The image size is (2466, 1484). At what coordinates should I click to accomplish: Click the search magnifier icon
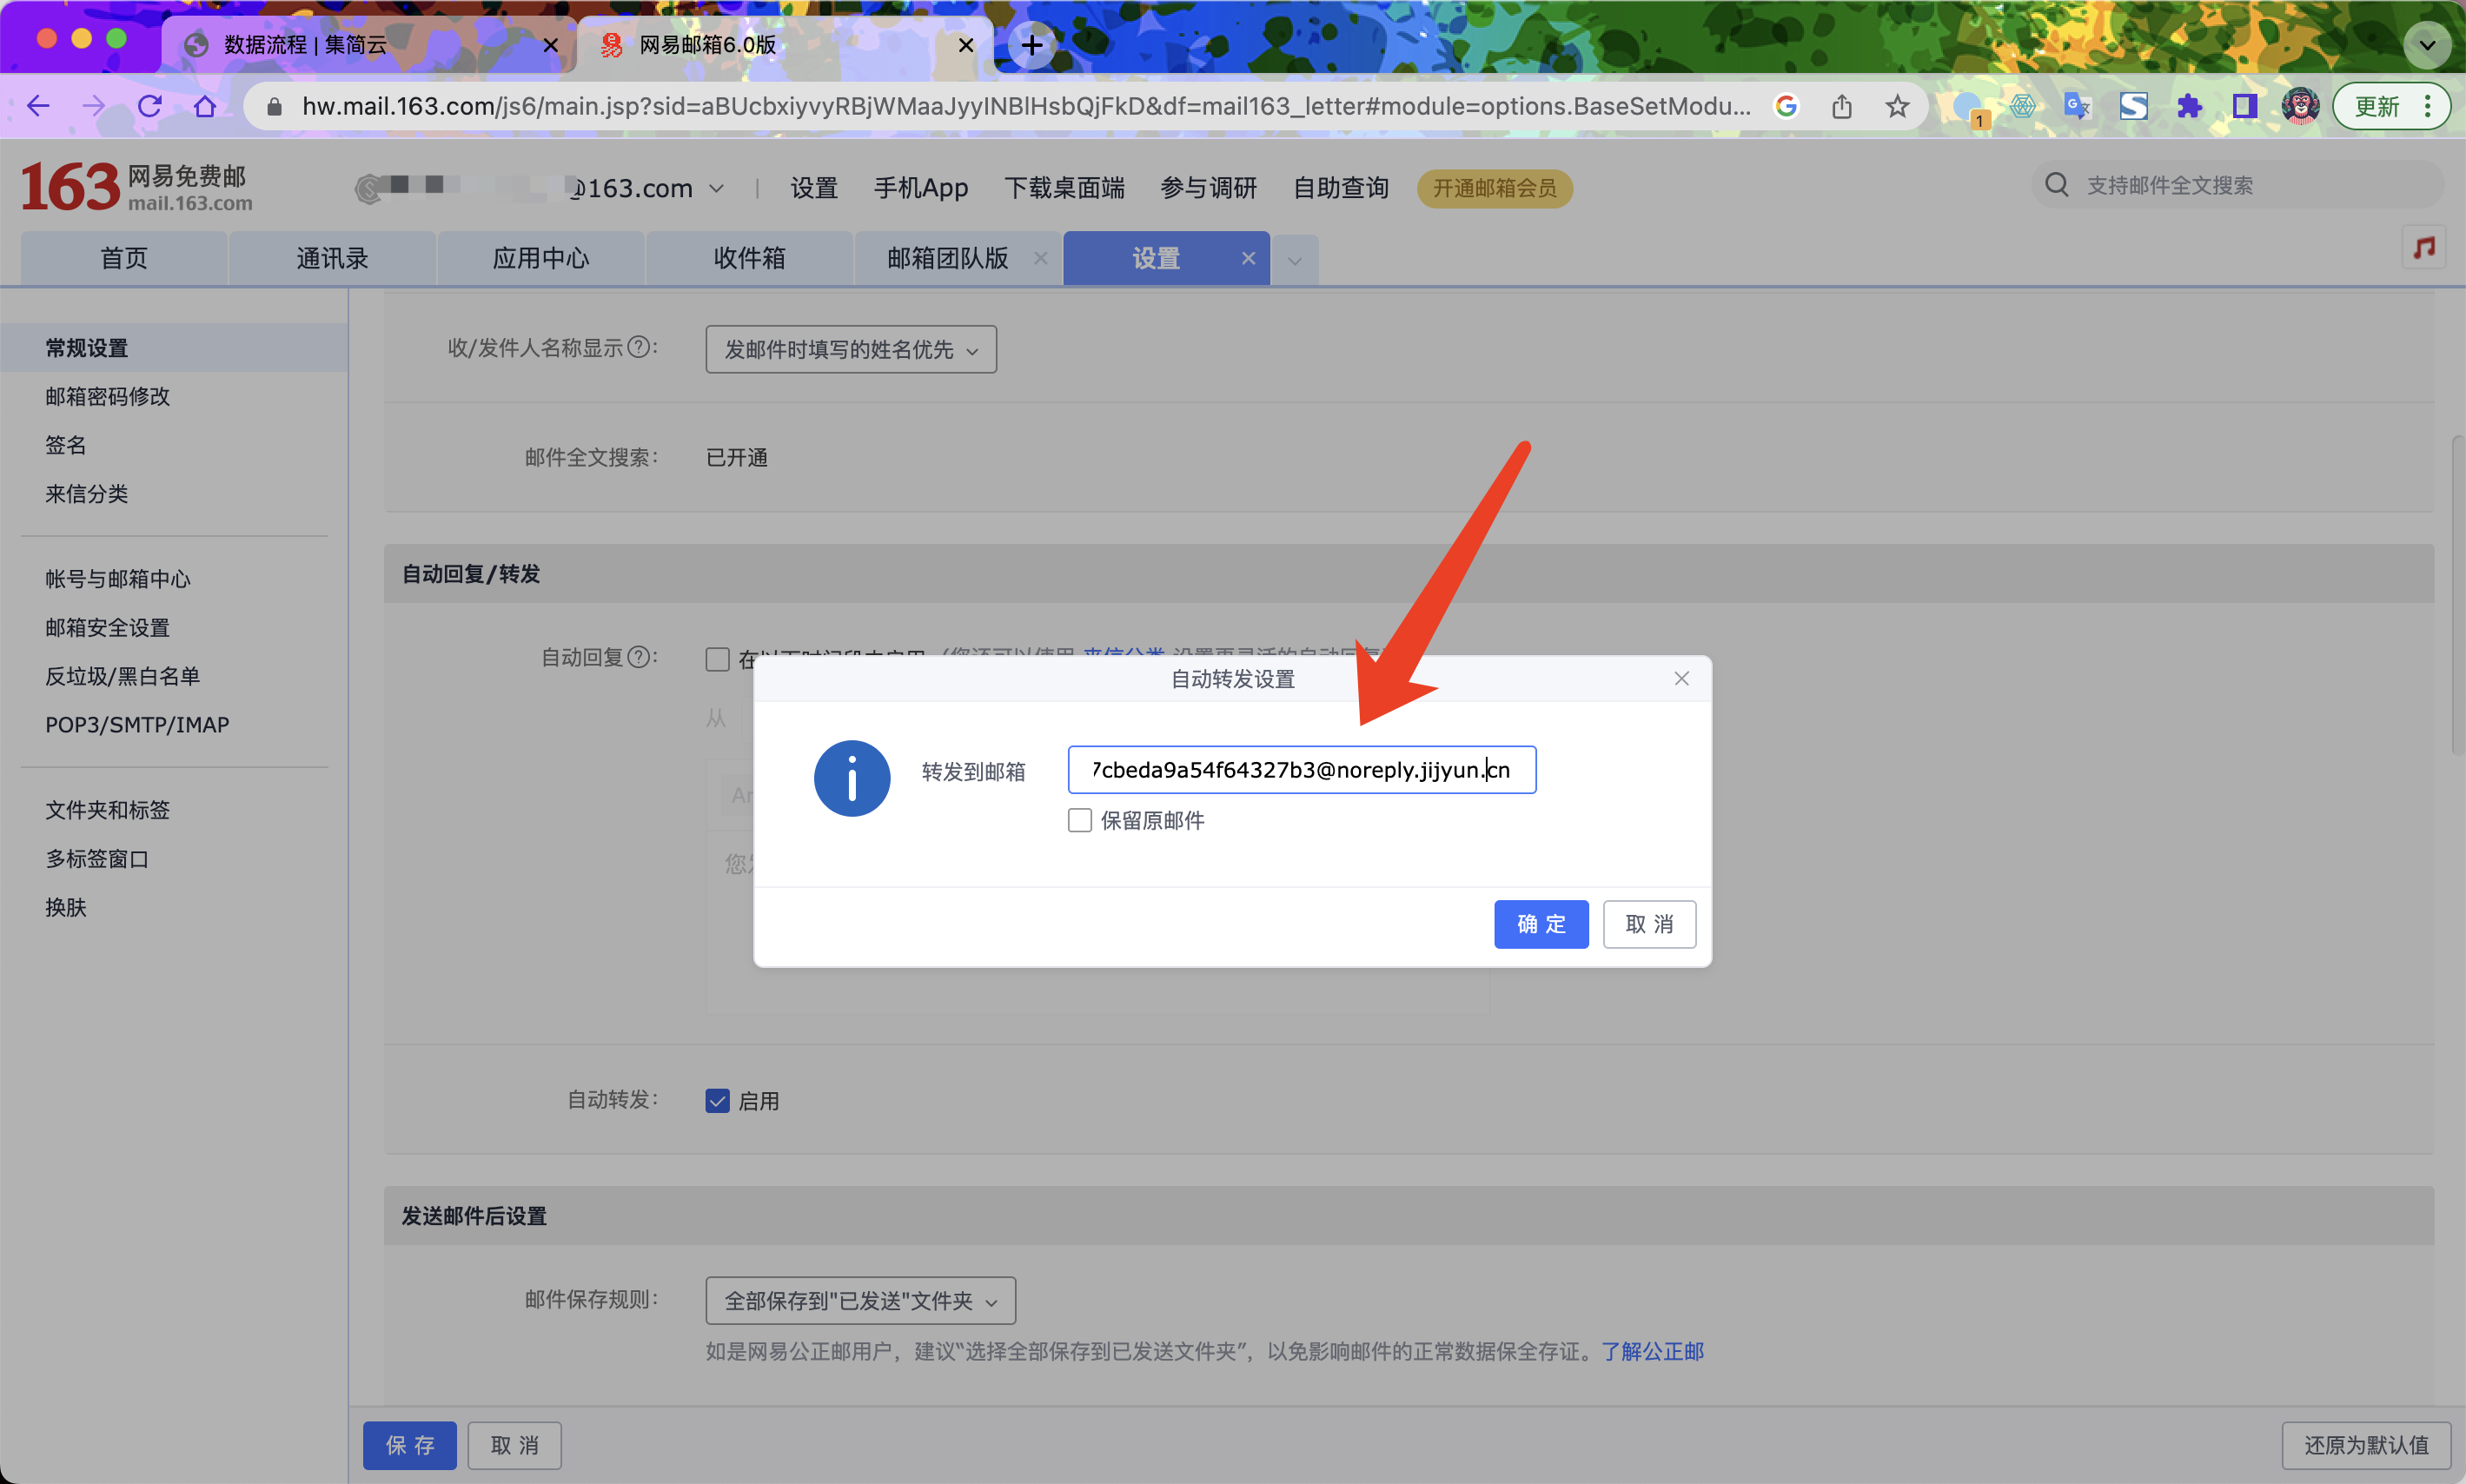pos(2056,185)
